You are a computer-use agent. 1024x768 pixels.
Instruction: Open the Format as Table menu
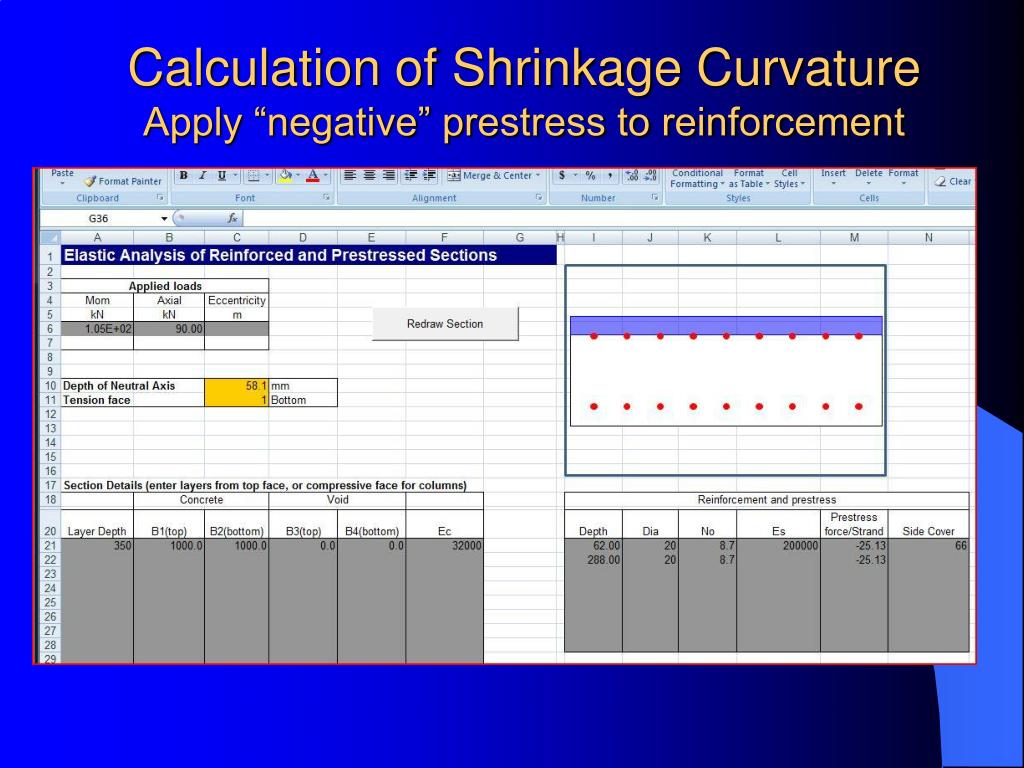click(749, 178)
